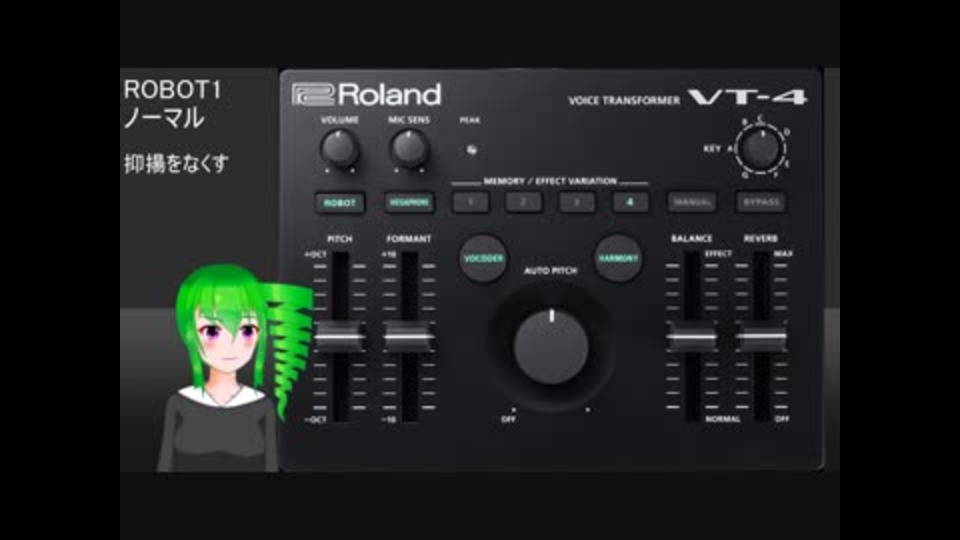Click the green-haired avatar character
960x540 pixels.
tap(236, 367)
